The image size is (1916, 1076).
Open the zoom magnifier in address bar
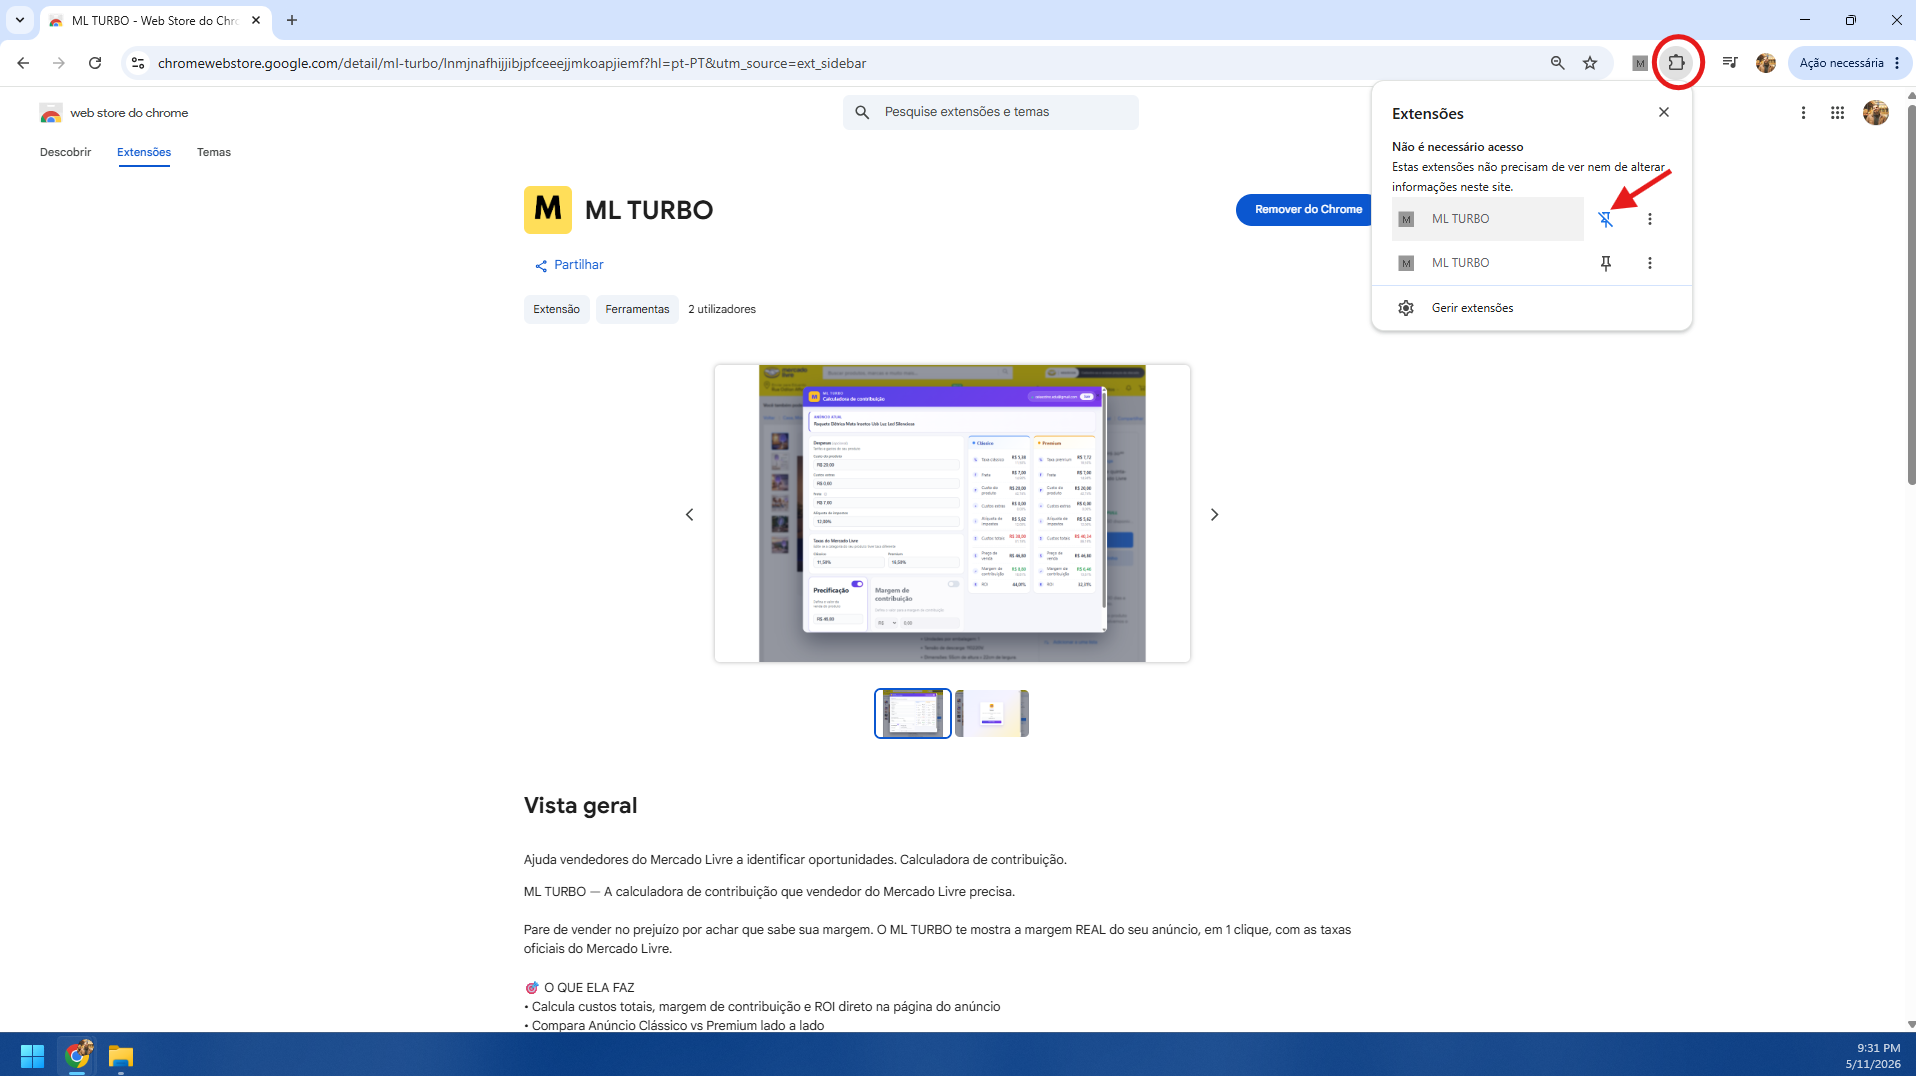point(1557,63)
